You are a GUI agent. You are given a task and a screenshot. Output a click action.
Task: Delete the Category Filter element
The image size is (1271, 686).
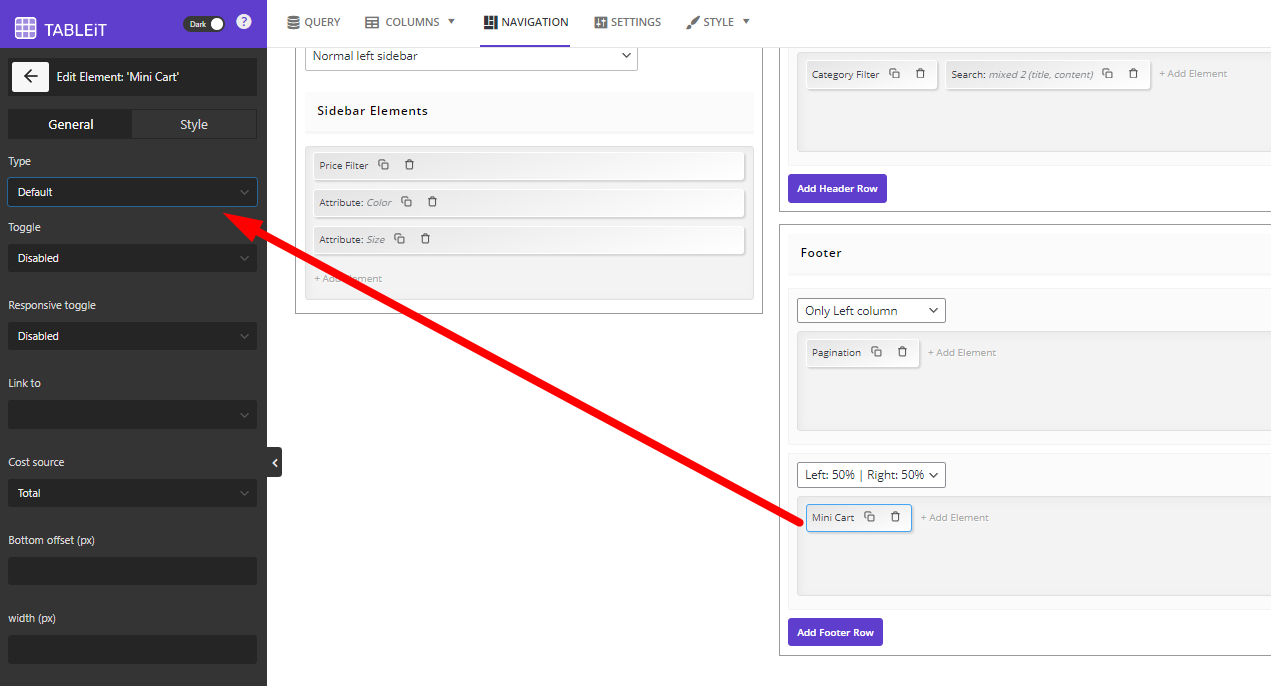coord(920,74)
